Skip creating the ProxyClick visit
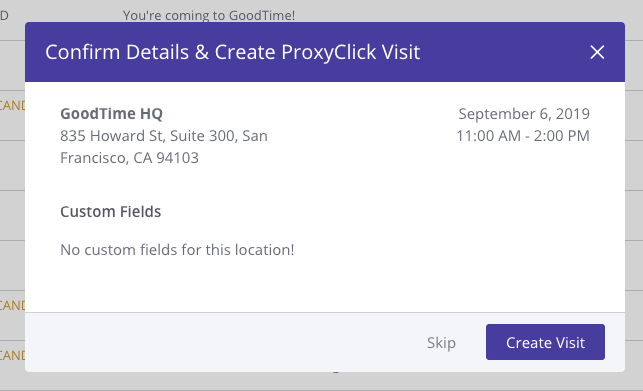Viewport: 643px width, 391px height. [x=441, y=343]
